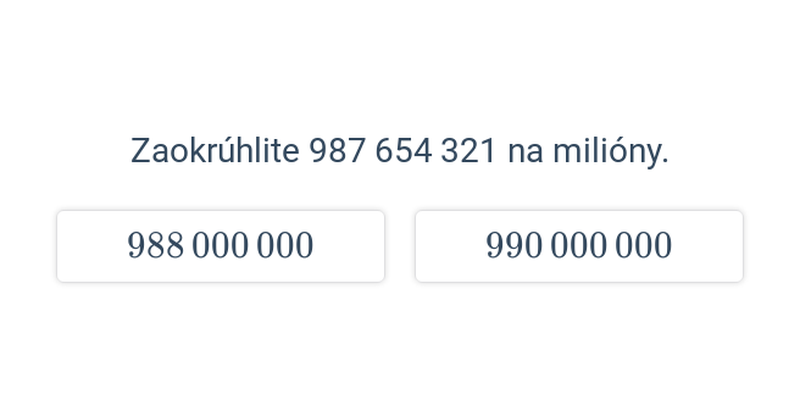Click the "987" group in the question

337,152
